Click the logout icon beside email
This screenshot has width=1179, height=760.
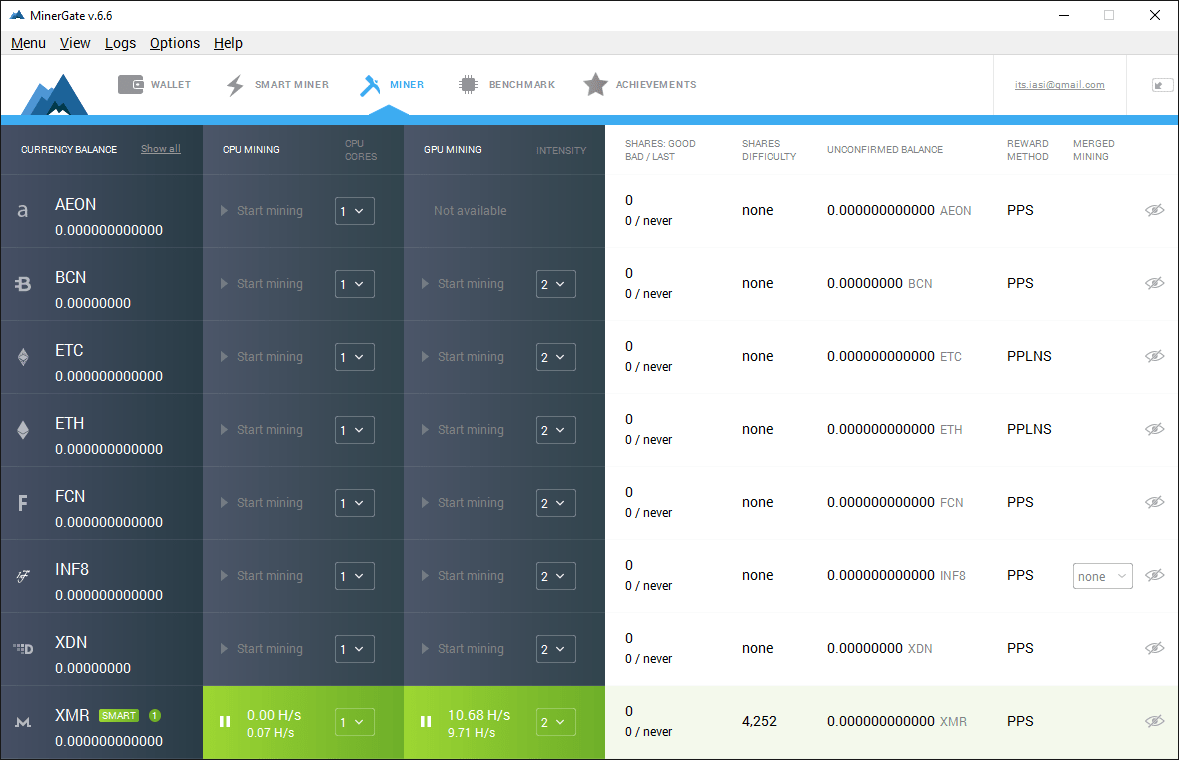click(1162, 85)
